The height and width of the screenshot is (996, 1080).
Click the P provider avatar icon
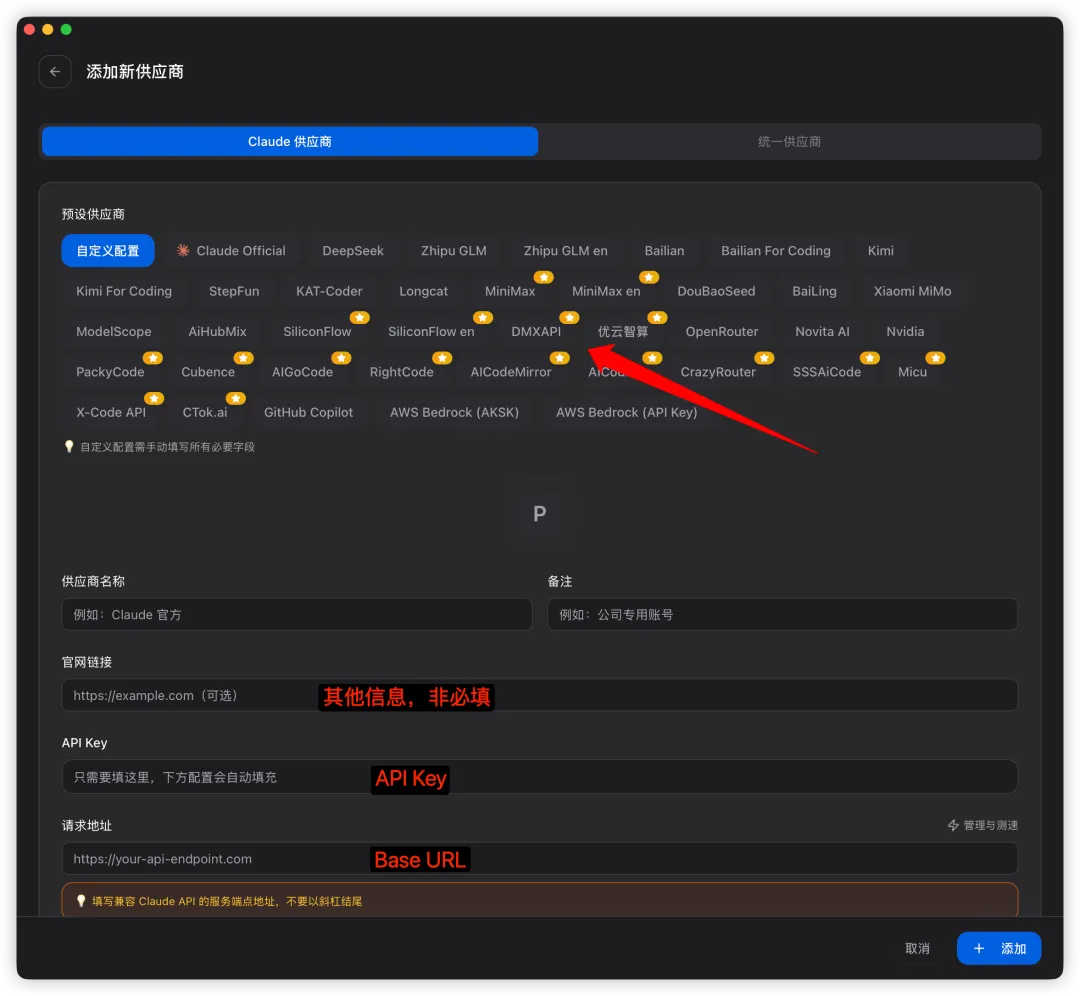(539, 513)
